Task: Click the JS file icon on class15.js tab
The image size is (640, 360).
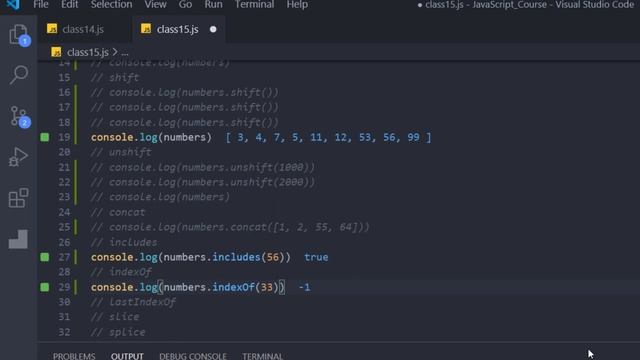Action: click(146, 29)
